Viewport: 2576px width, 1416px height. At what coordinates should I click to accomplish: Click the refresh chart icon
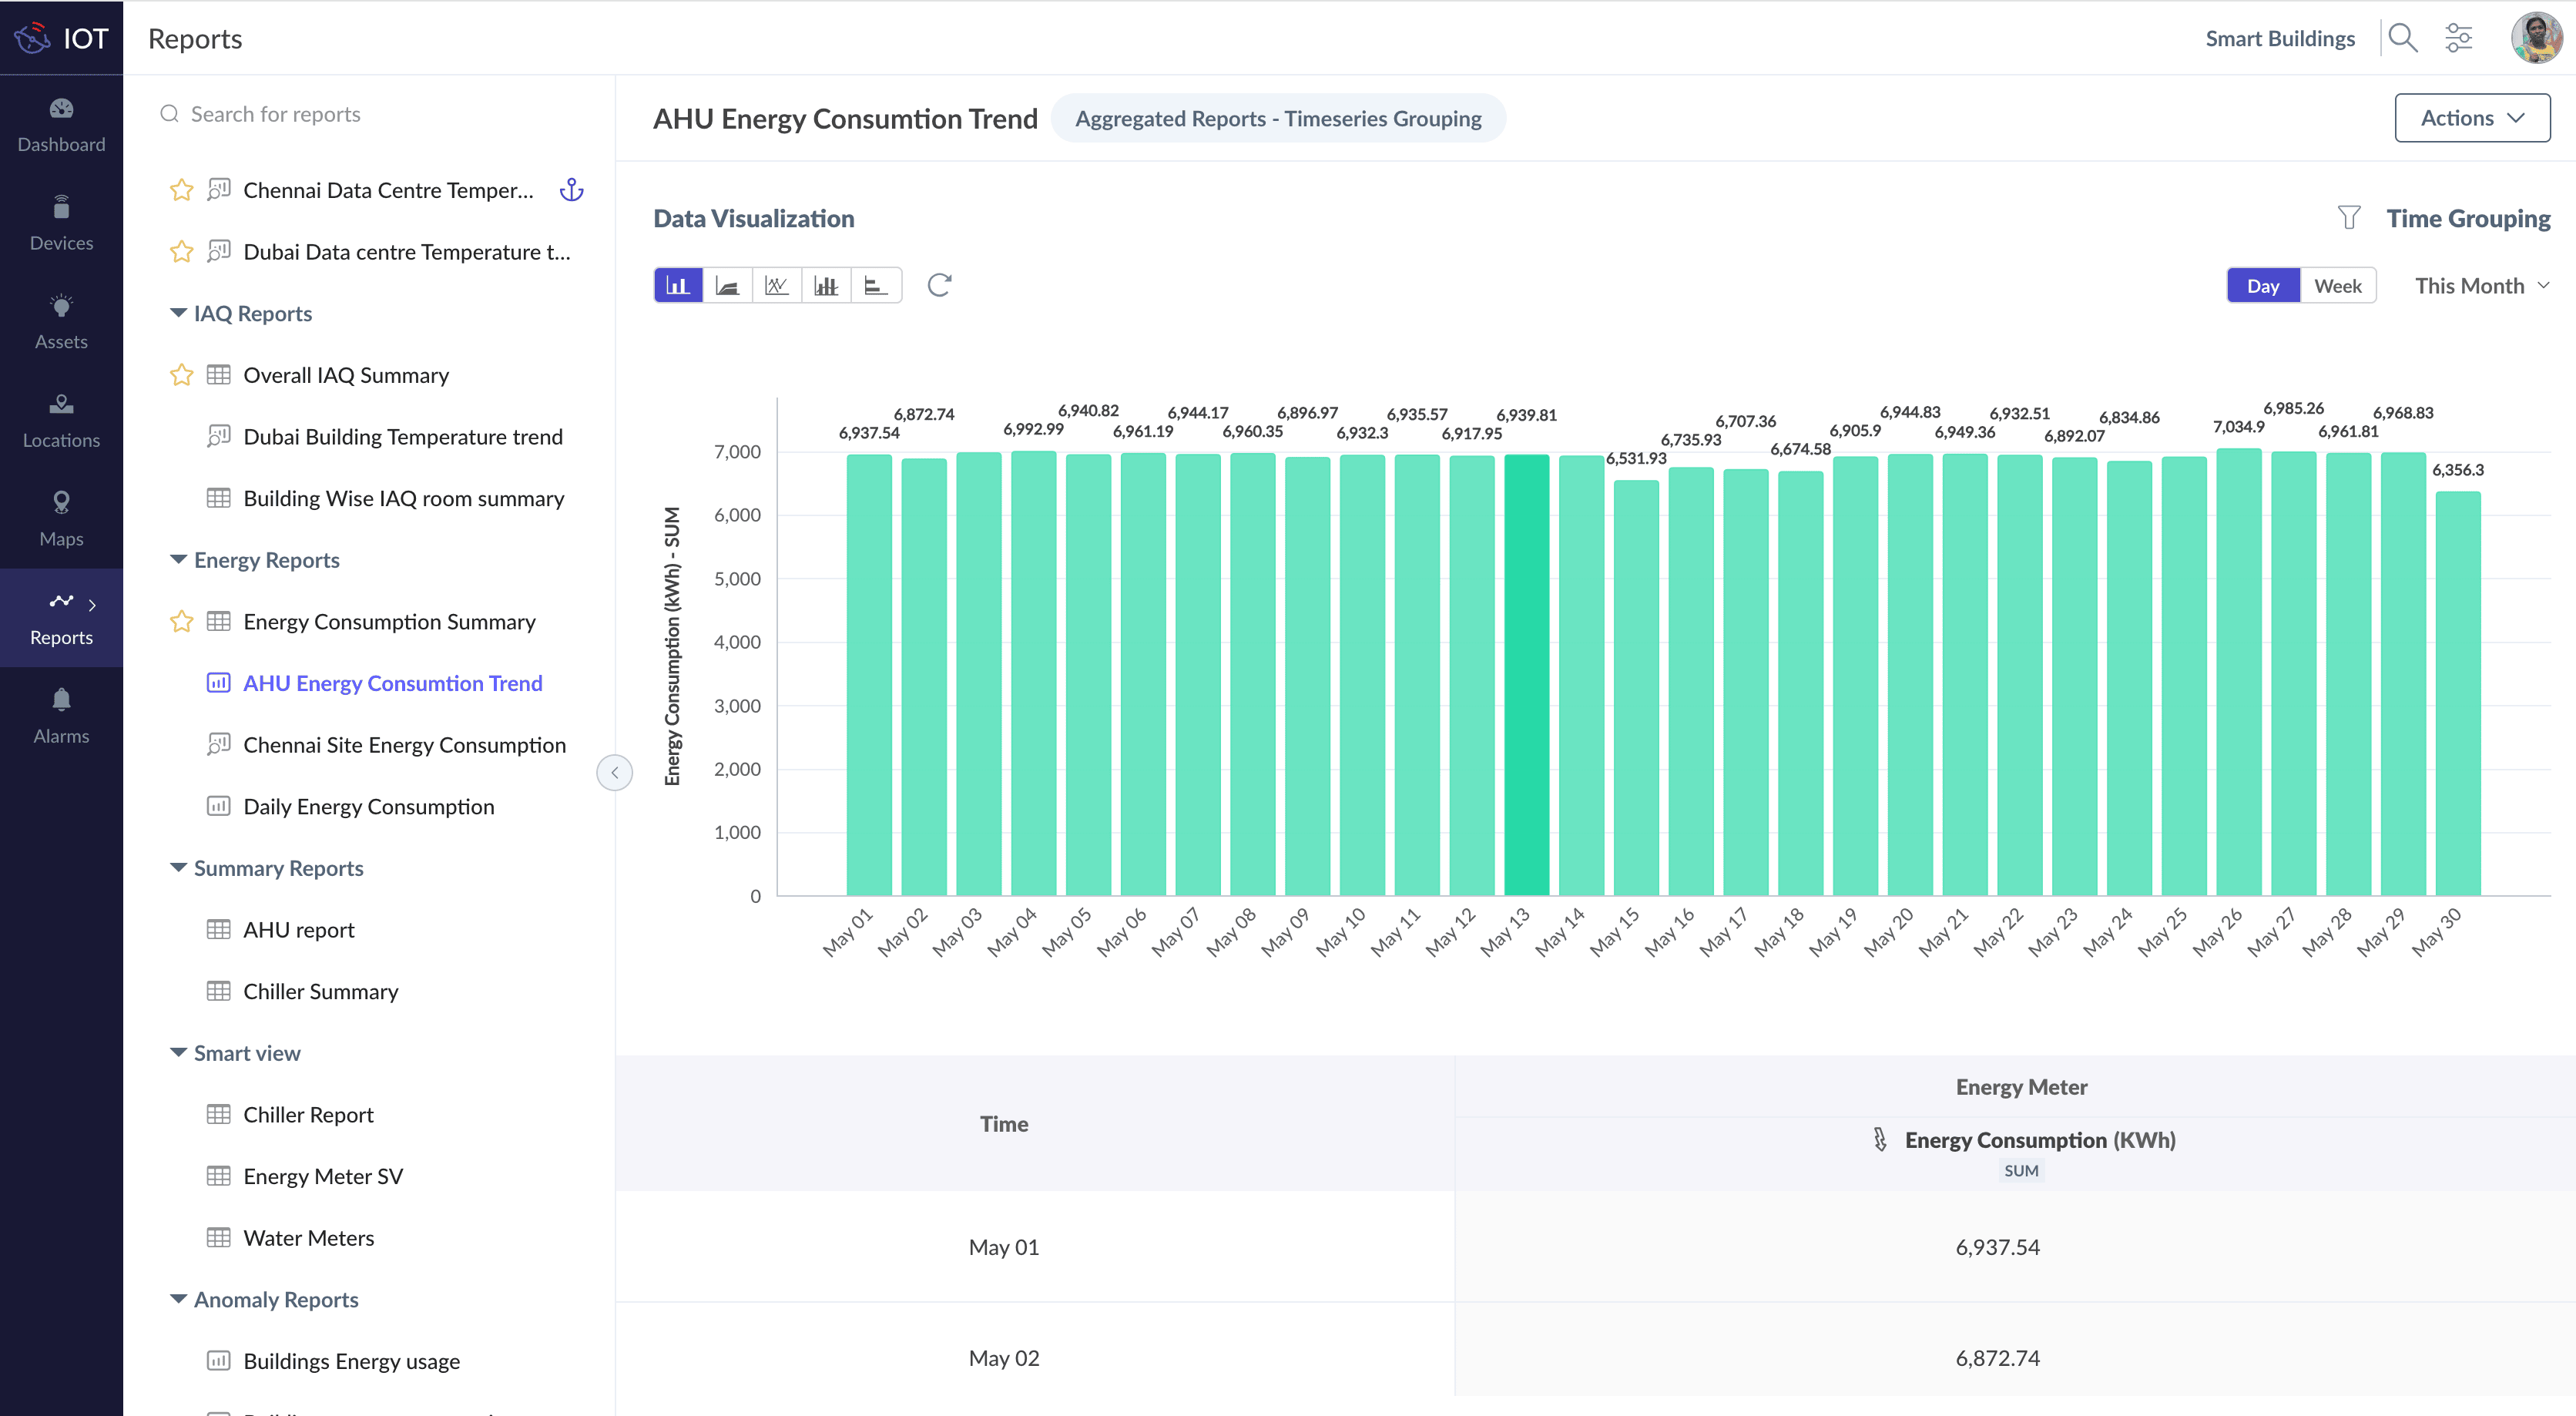pyautogui.click(x=939, y=286)
